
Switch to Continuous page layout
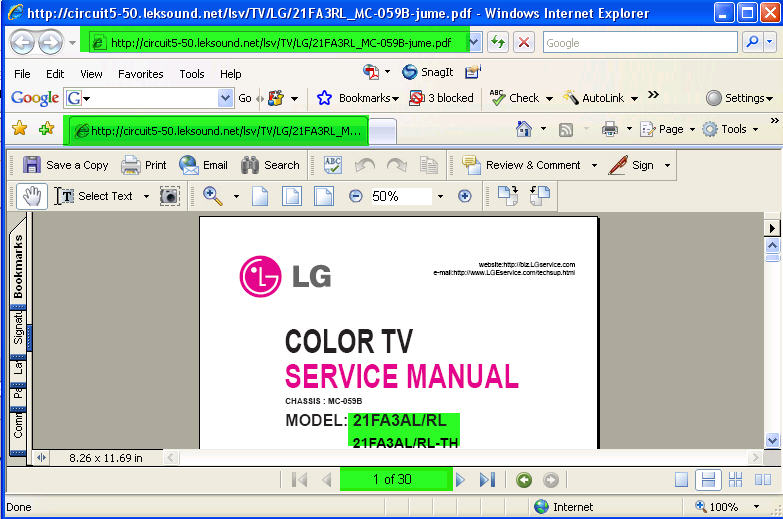pos(708,480)
